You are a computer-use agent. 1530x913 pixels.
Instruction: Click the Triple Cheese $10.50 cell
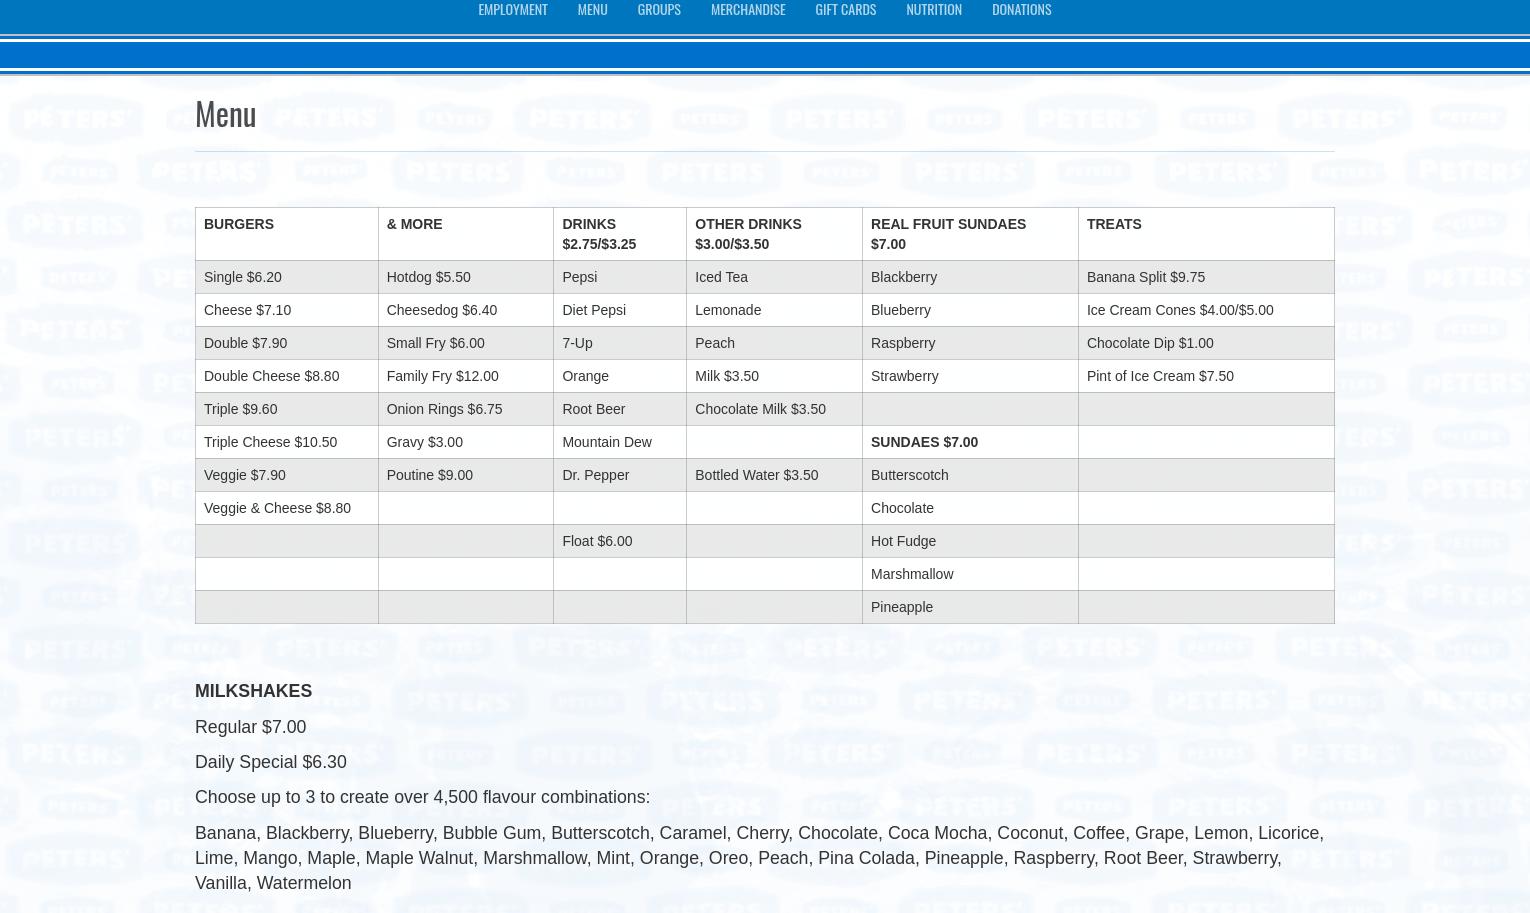(x=270, y=442)
